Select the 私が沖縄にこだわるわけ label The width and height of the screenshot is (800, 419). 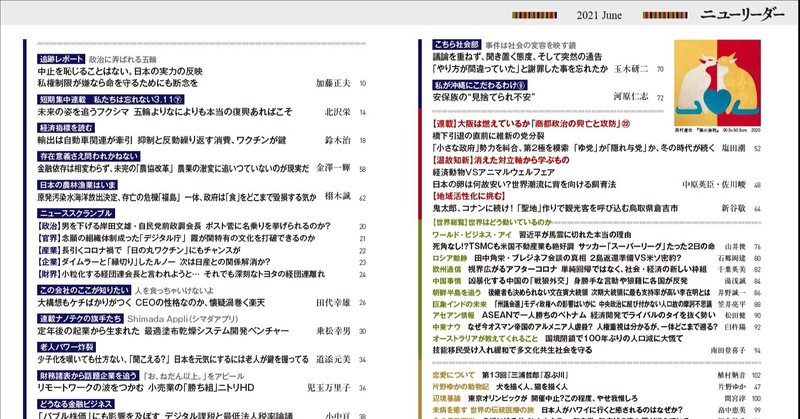pos(480,85)
